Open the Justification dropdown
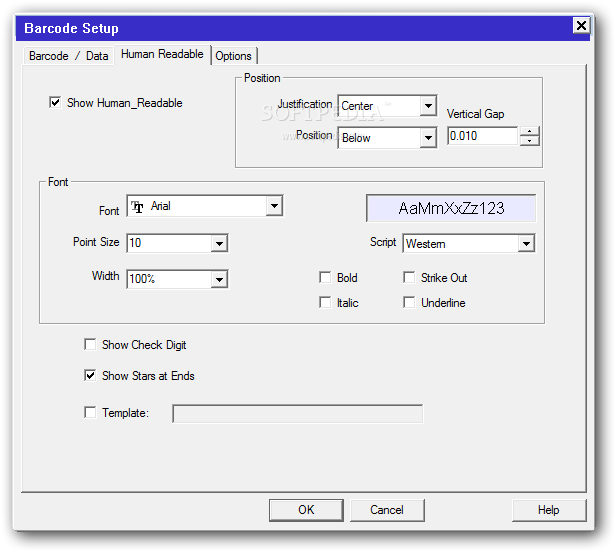The image size is (616, 552). [428, 106]
